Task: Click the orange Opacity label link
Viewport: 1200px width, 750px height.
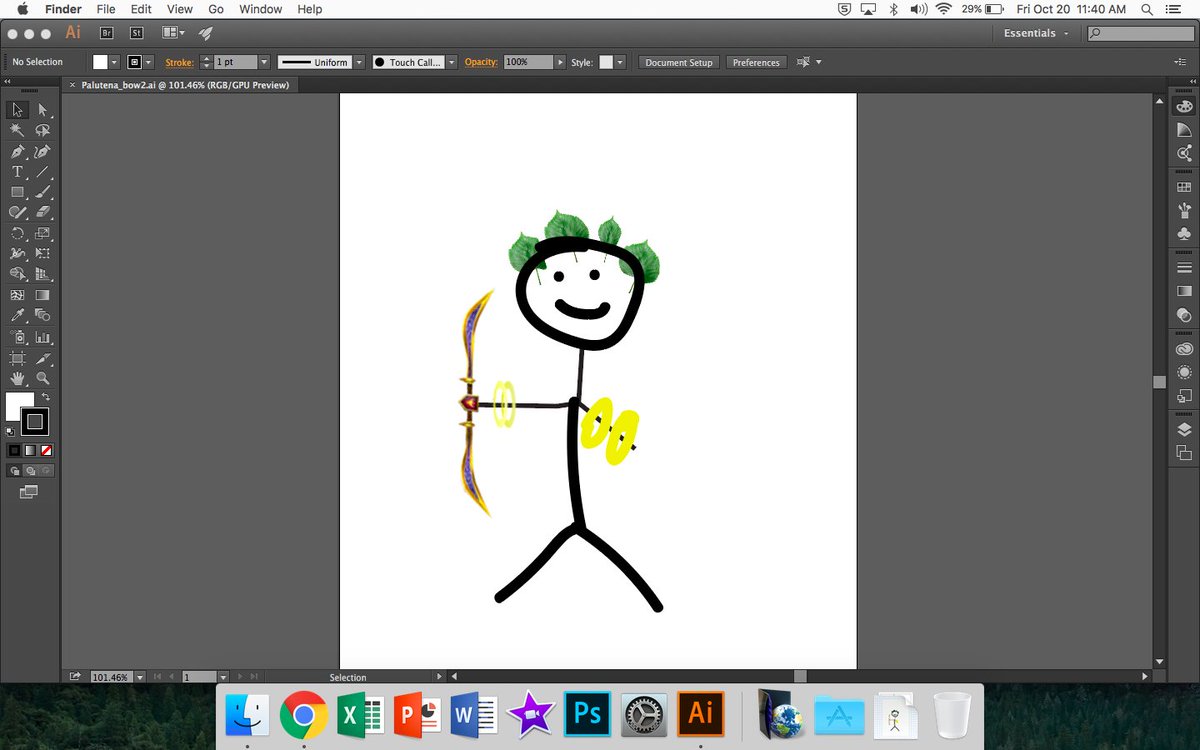Action: click(x=481, y=62)
